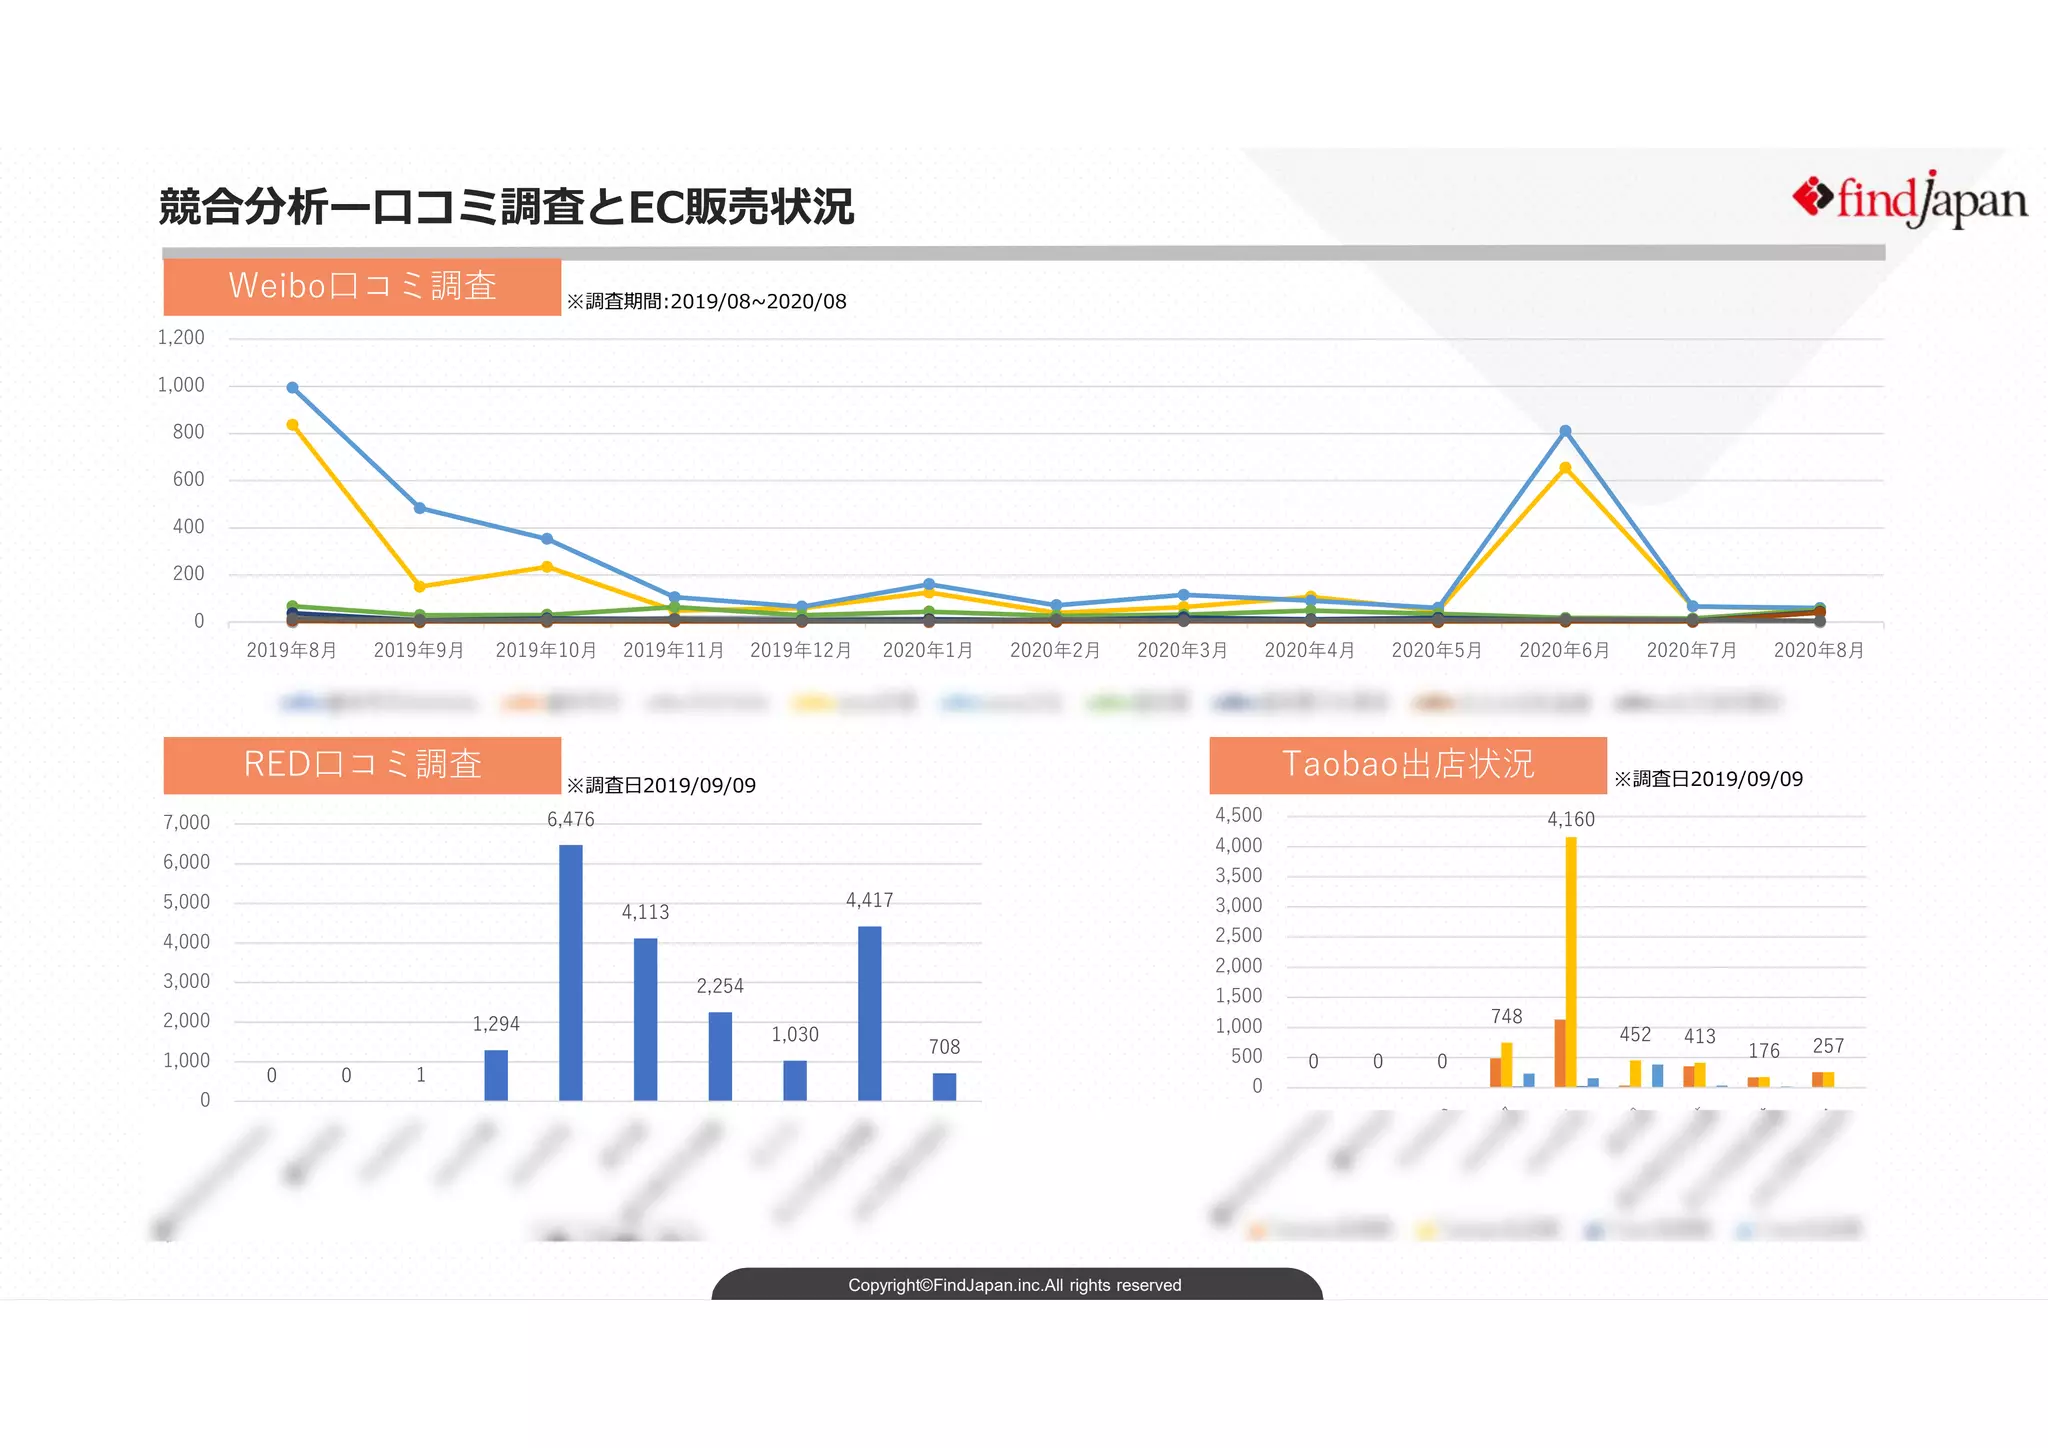This screenshot has width=2048, height=1448.
Task: Select the RED note ※調査日2019/09/09
Action: click(x=661, y=785)
